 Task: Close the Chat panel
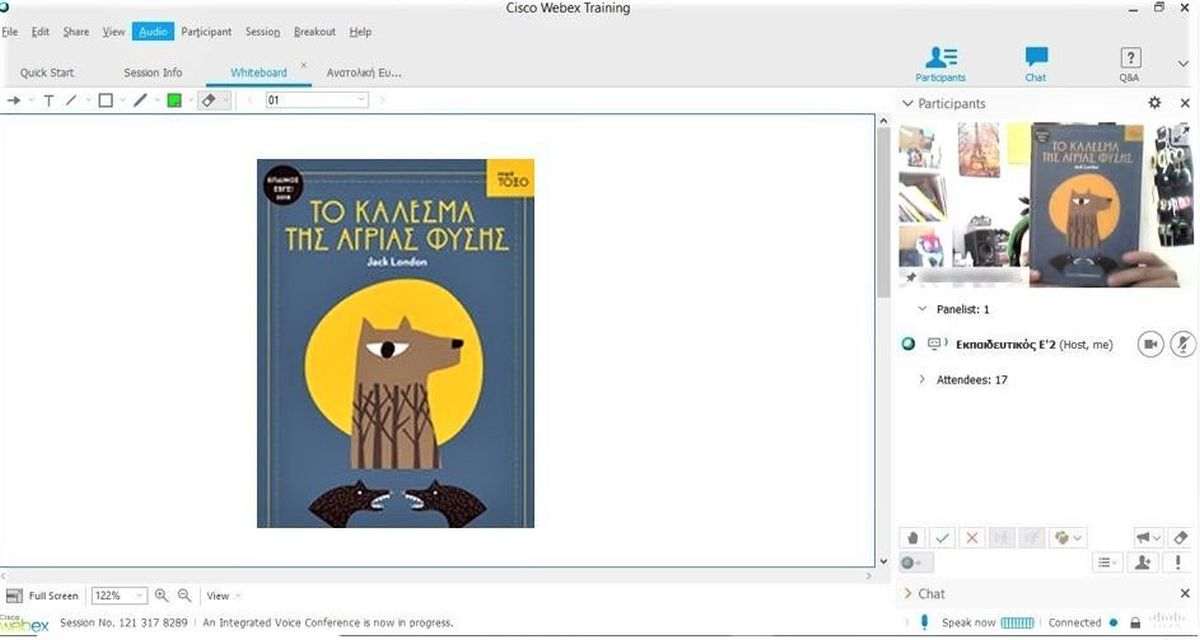1183,594
